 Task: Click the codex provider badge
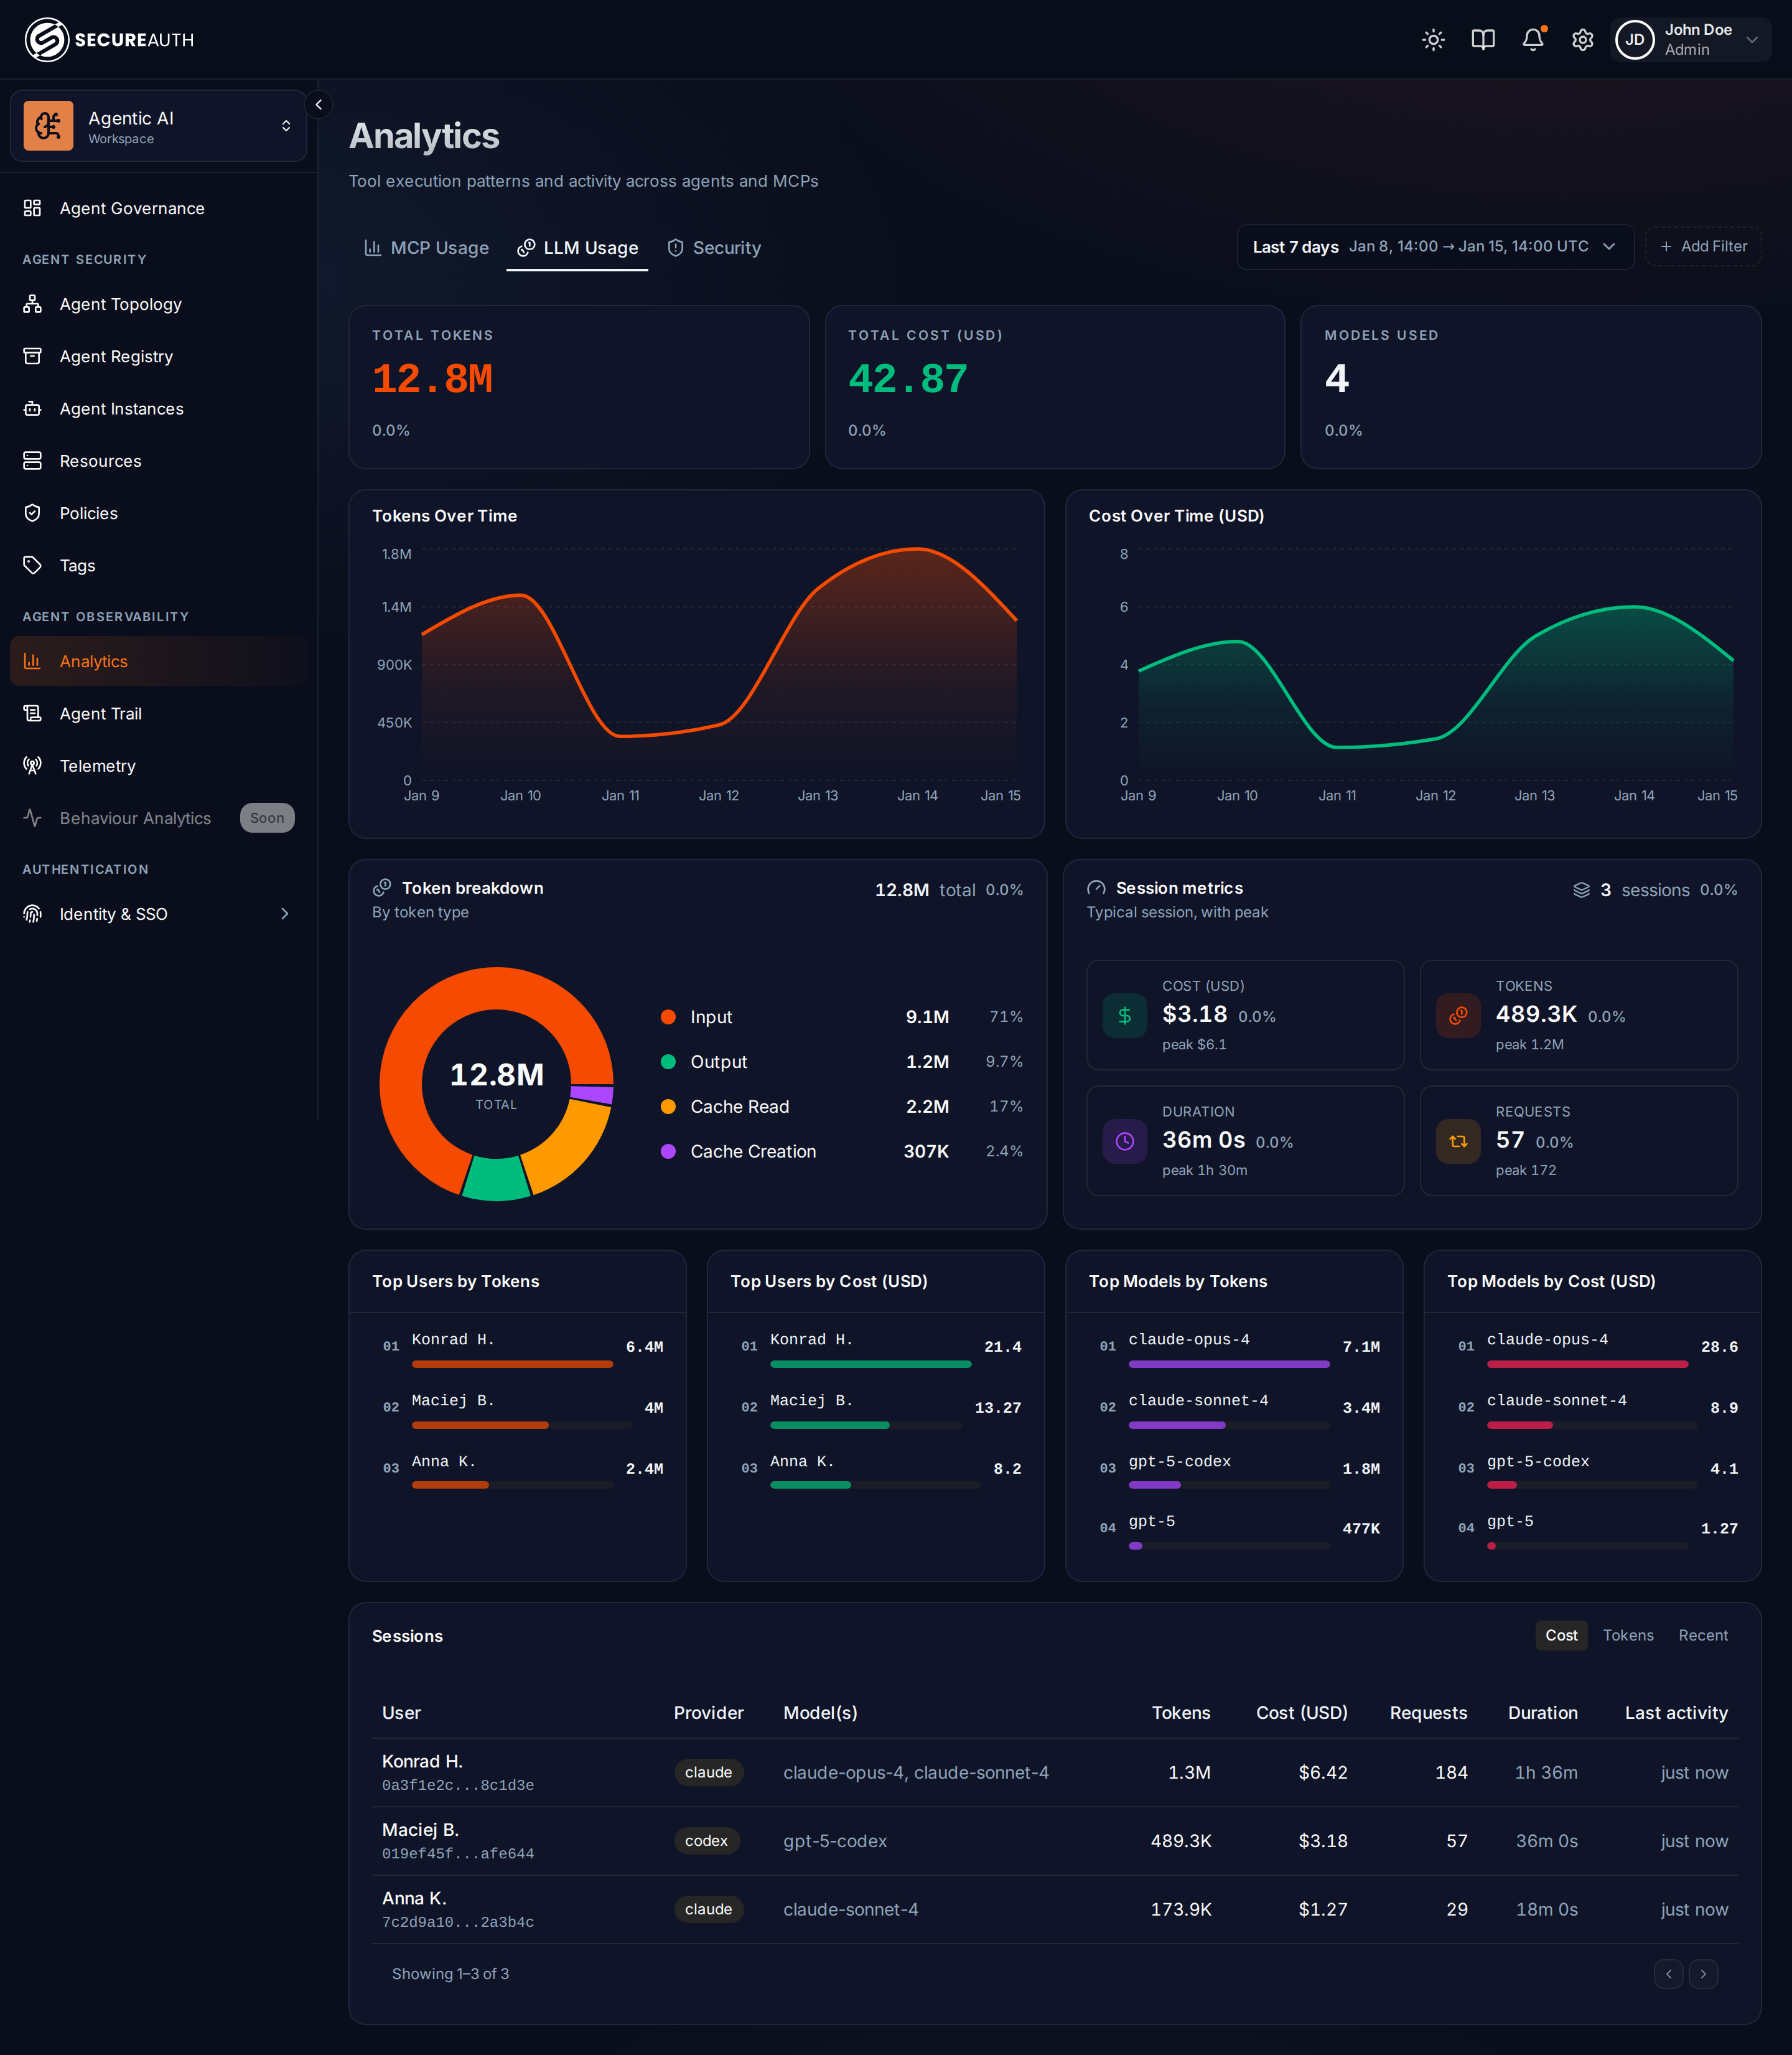click(x=707, y=1841)
